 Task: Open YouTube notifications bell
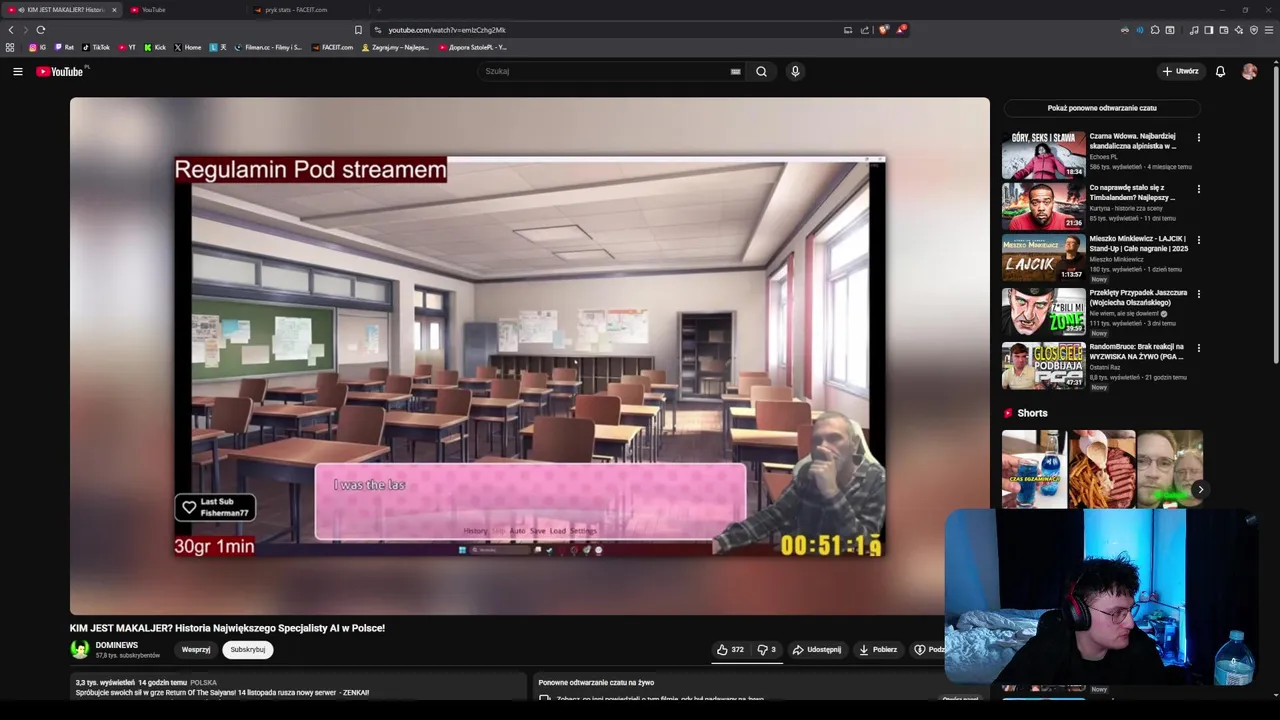(1220, 71)
